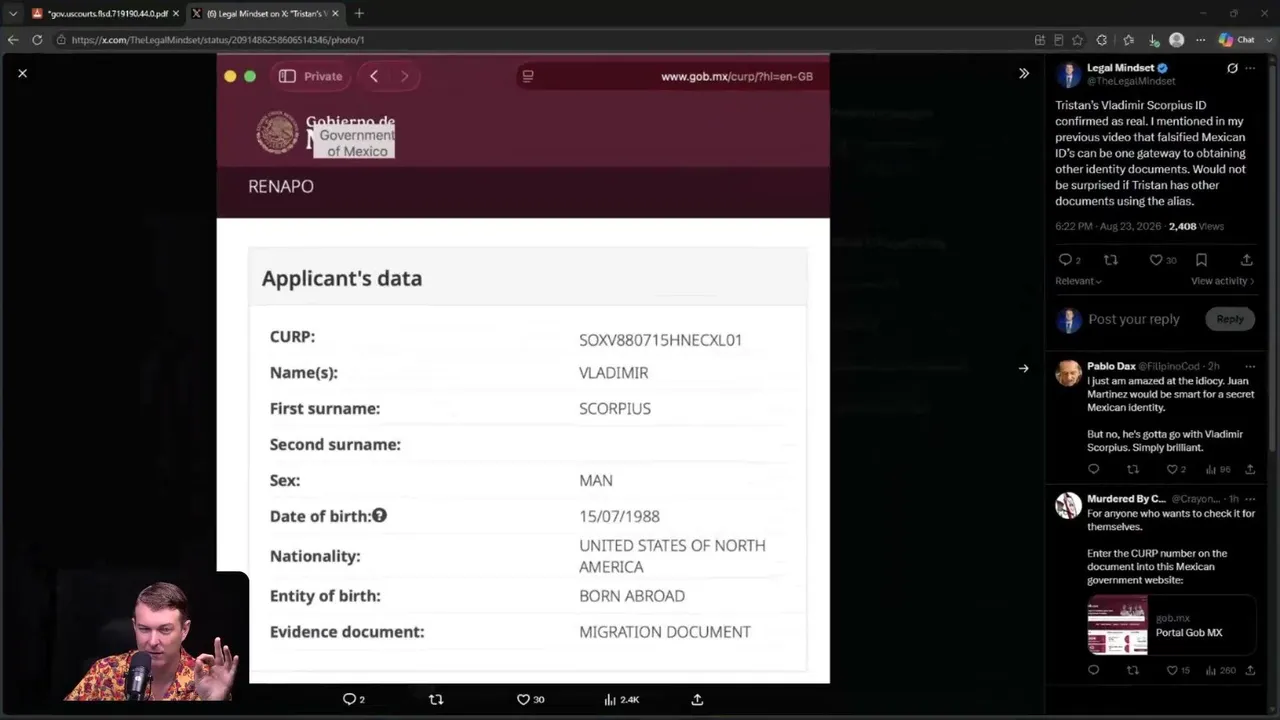Focus the browser address bar URL
Image resolution: width=1280 pixels, height=720 pixels.
pos(218,40)
